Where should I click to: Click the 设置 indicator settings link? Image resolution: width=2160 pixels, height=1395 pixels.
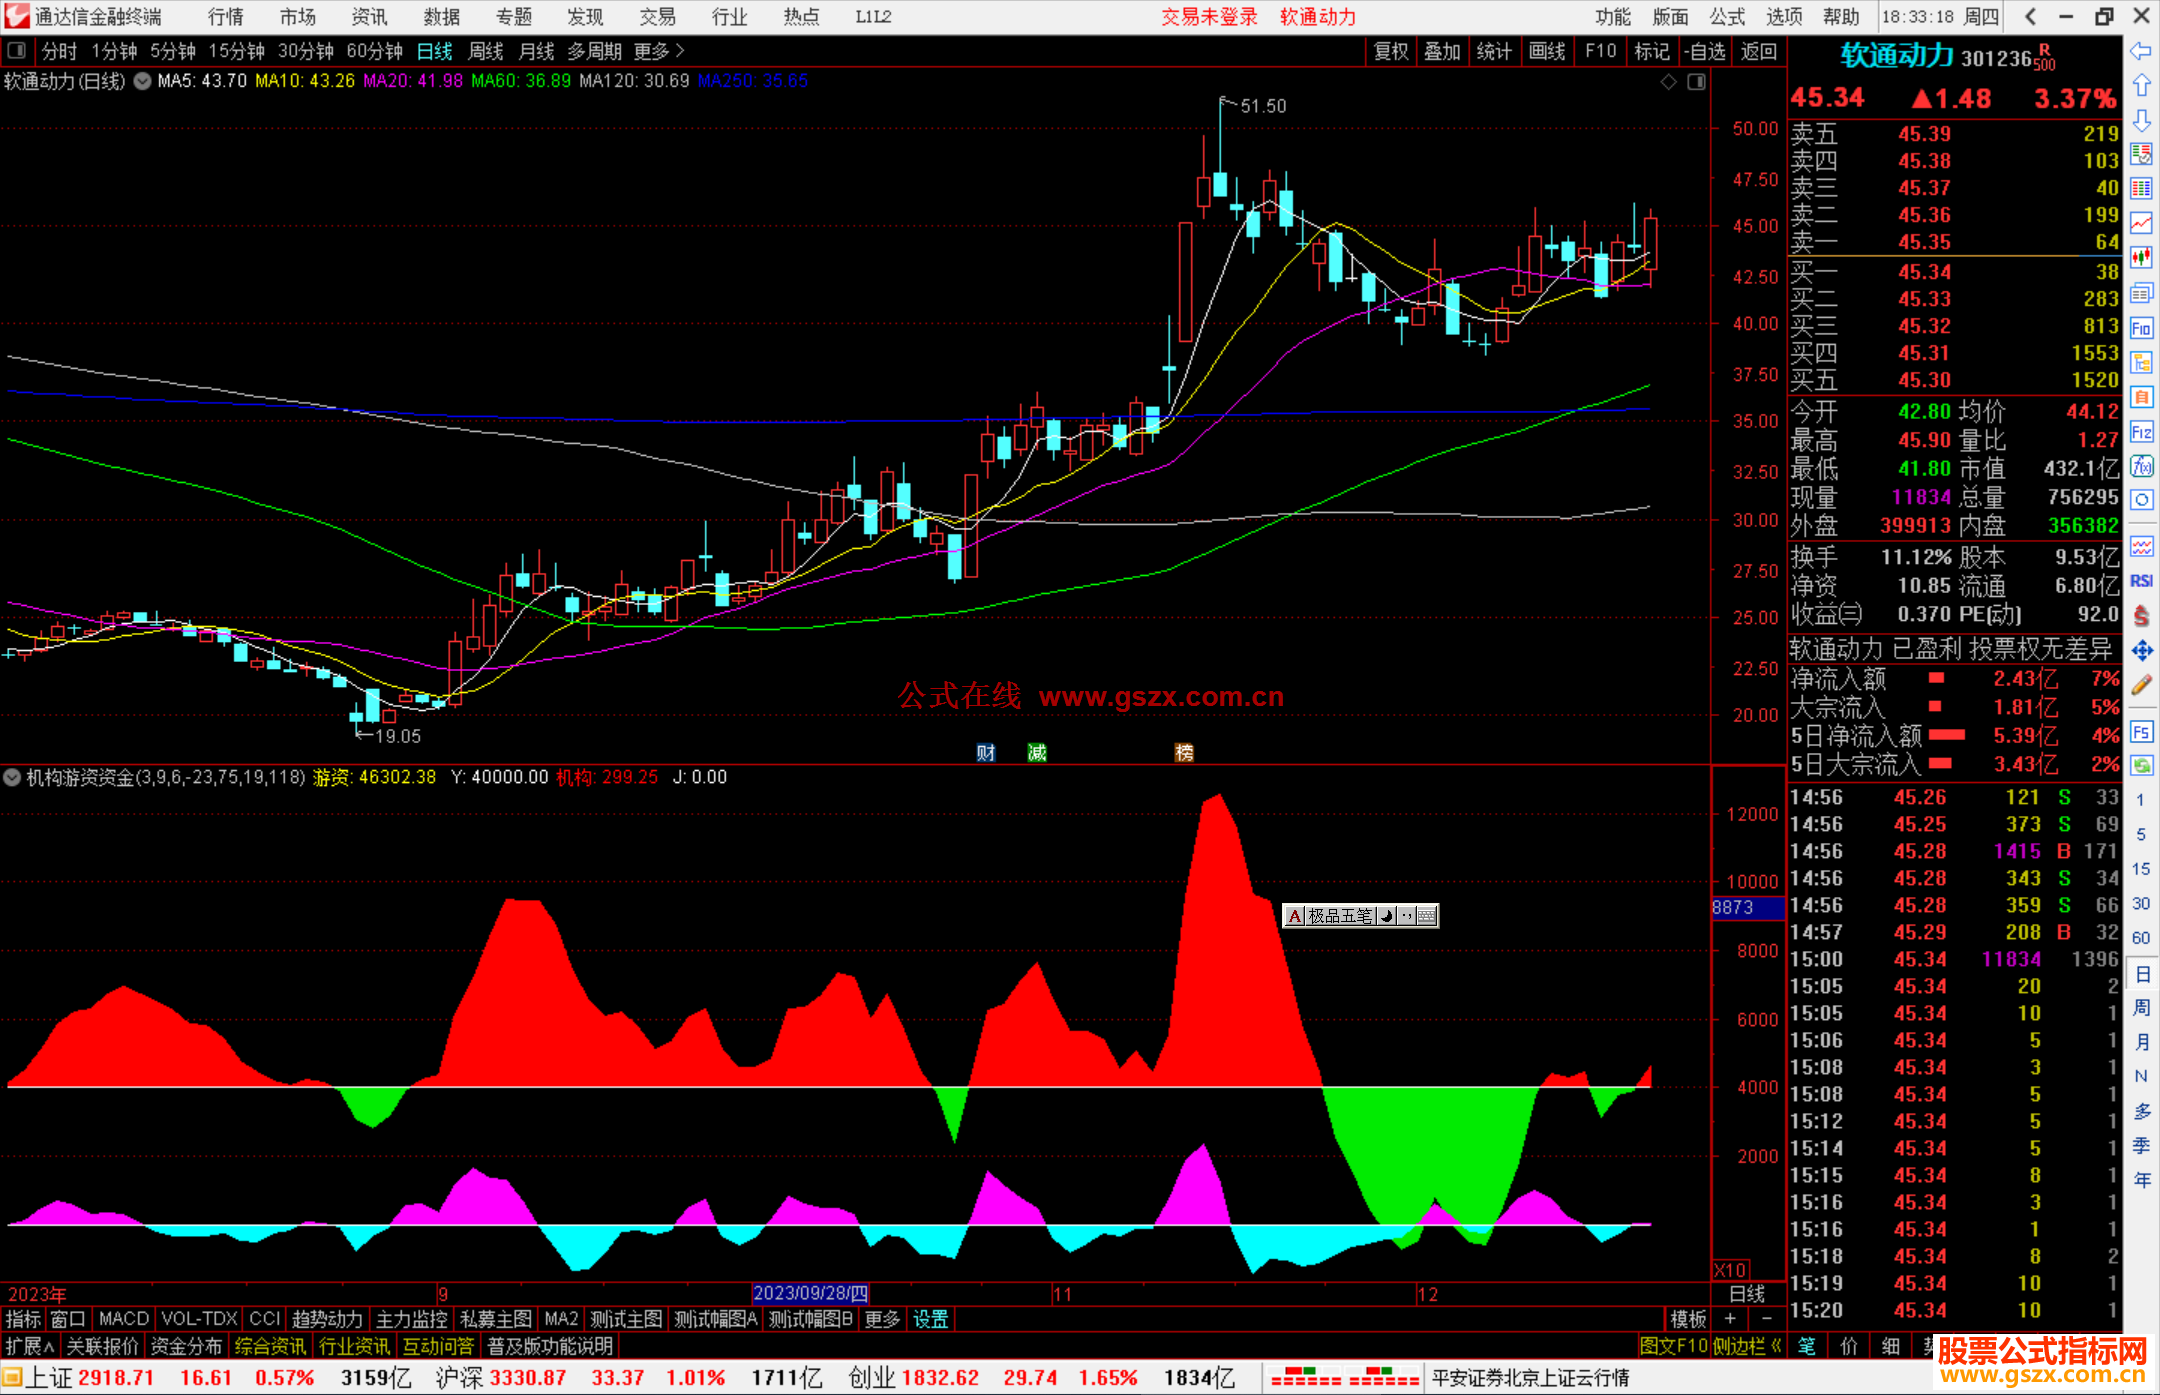[x=930, y=1319]
